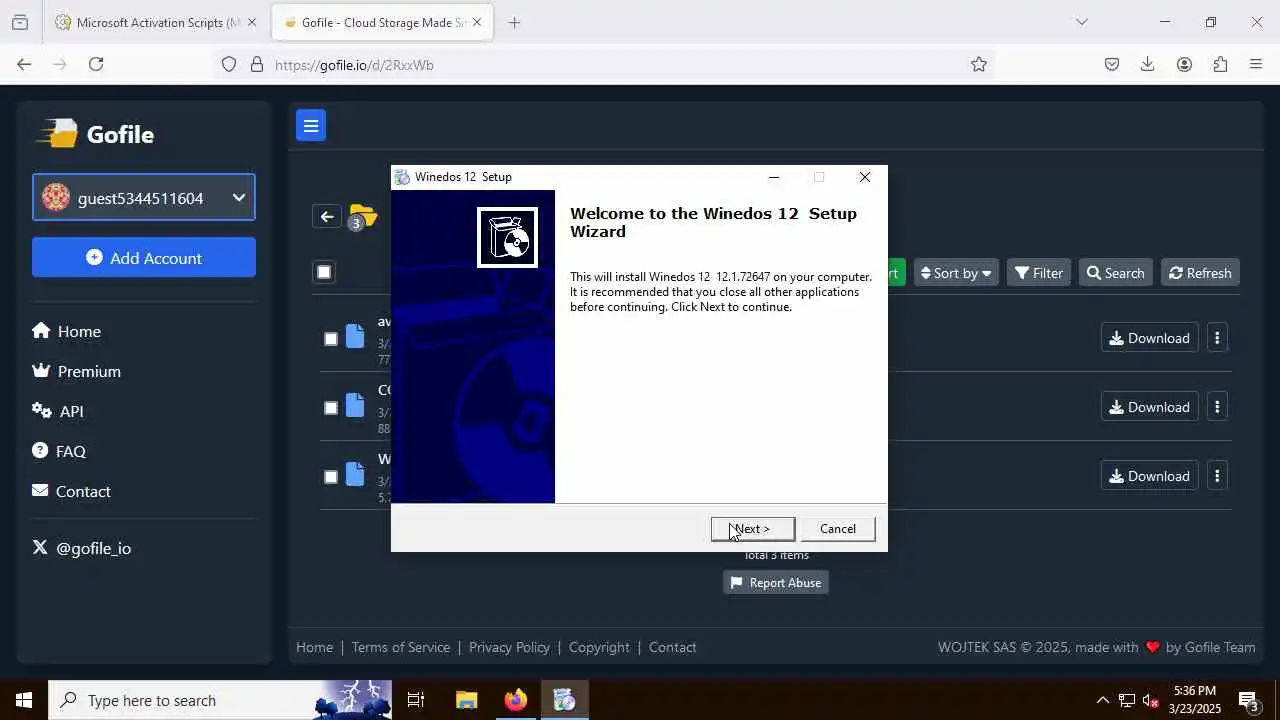Open the Firefox extensions icon

1220,64
